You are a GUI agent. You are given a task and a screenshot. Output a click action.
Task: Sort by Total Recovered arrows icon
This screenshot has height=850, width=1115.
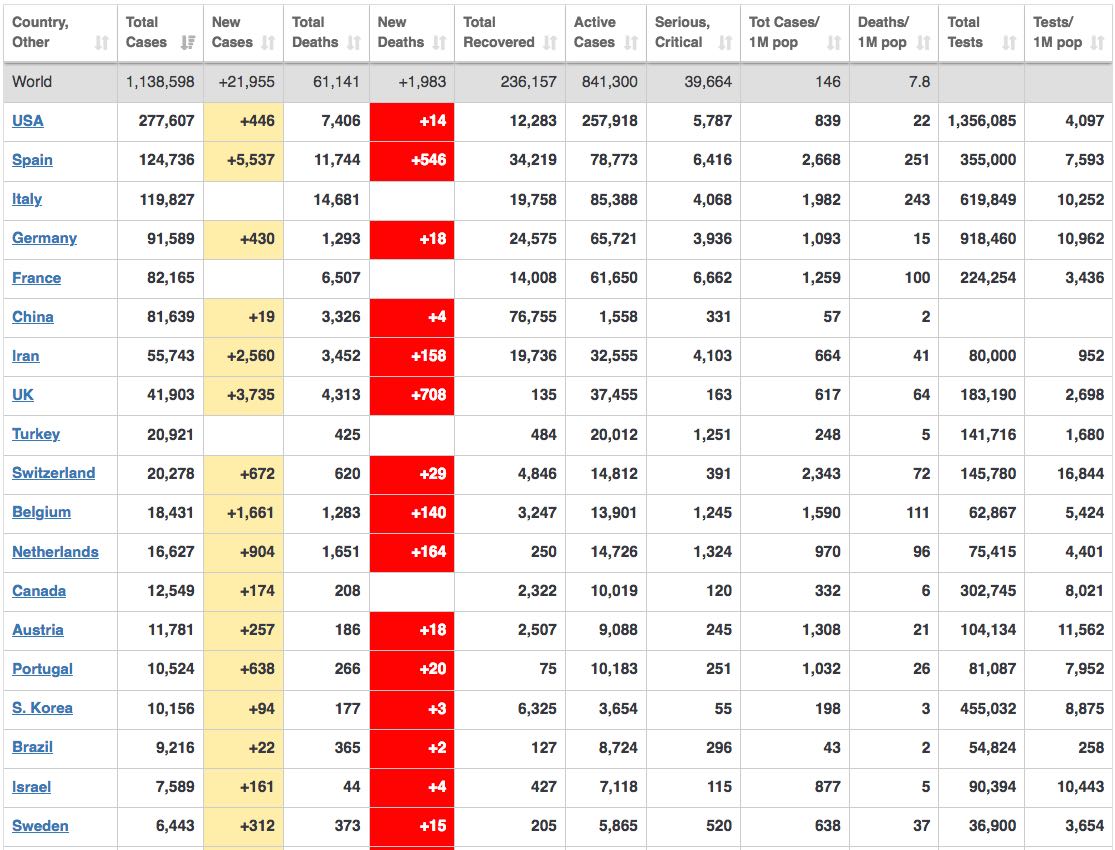point(550,43)
